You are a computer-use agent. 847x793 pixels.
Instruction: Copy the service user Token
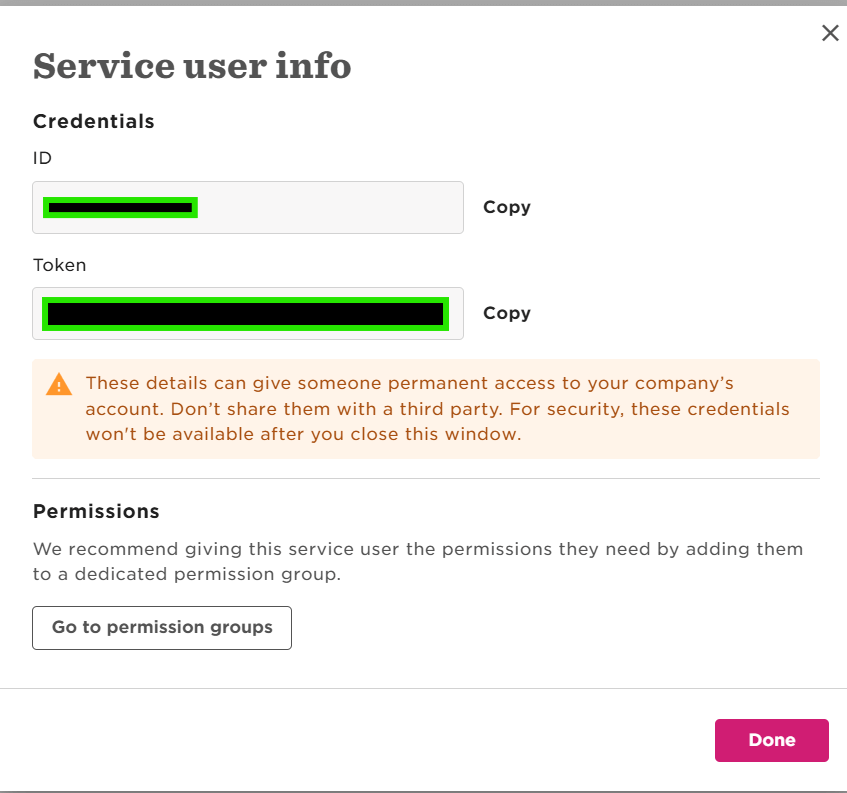point(507,313)
